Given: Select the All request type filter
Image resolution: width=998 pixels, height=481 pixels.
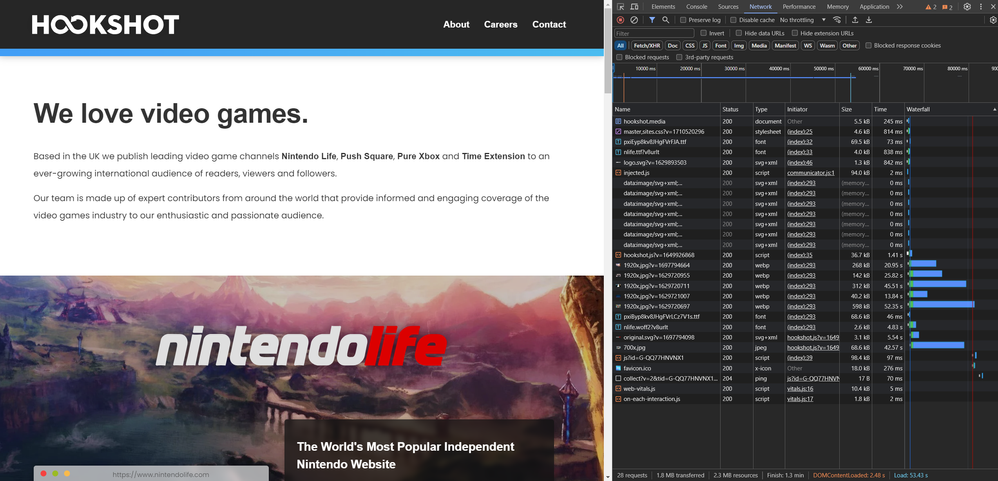Looking at the screenshot, I should 621,45.
